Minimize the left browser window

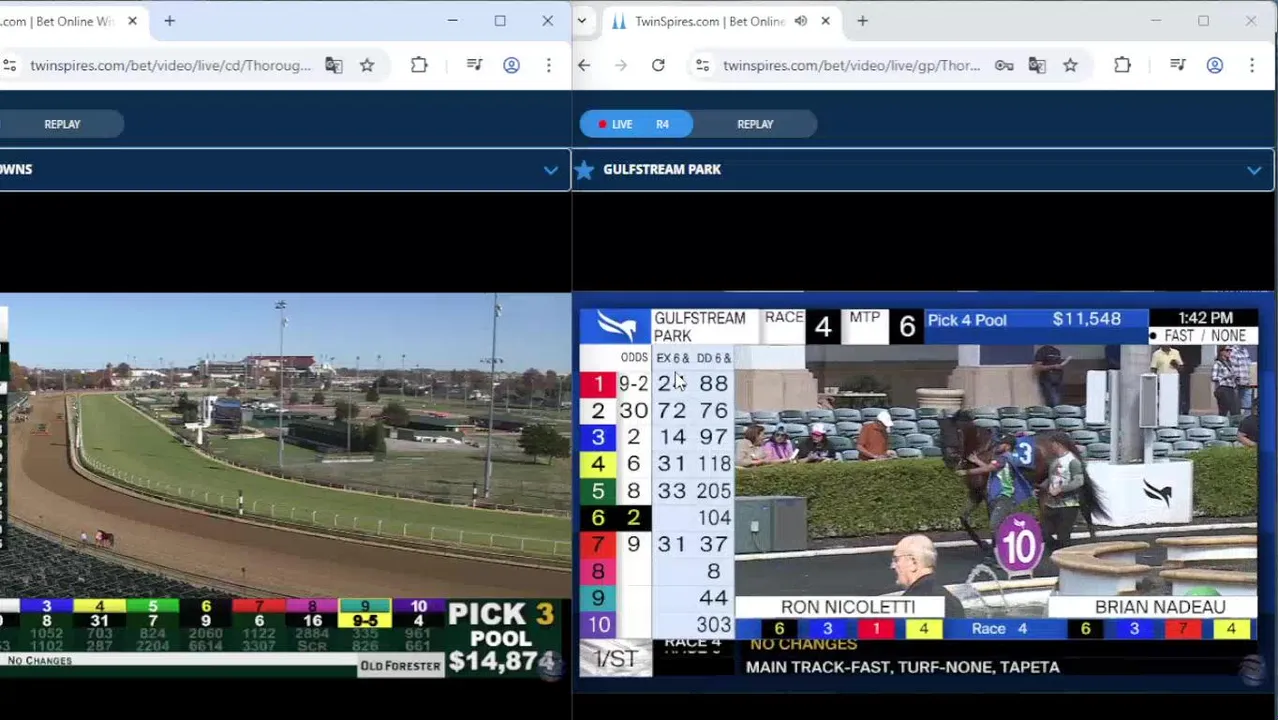click(452, 21)
